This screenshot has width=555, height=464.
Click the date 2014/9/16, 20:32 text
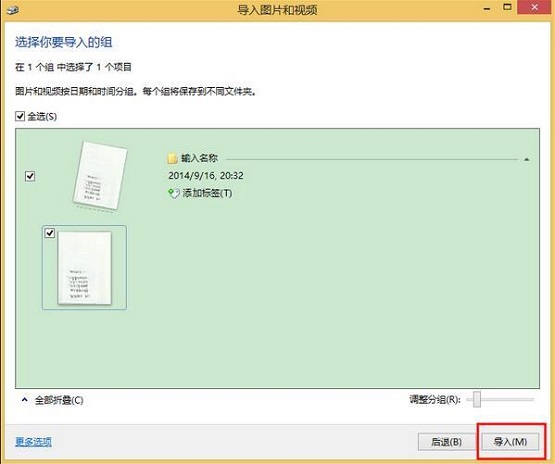coord(206,176)
